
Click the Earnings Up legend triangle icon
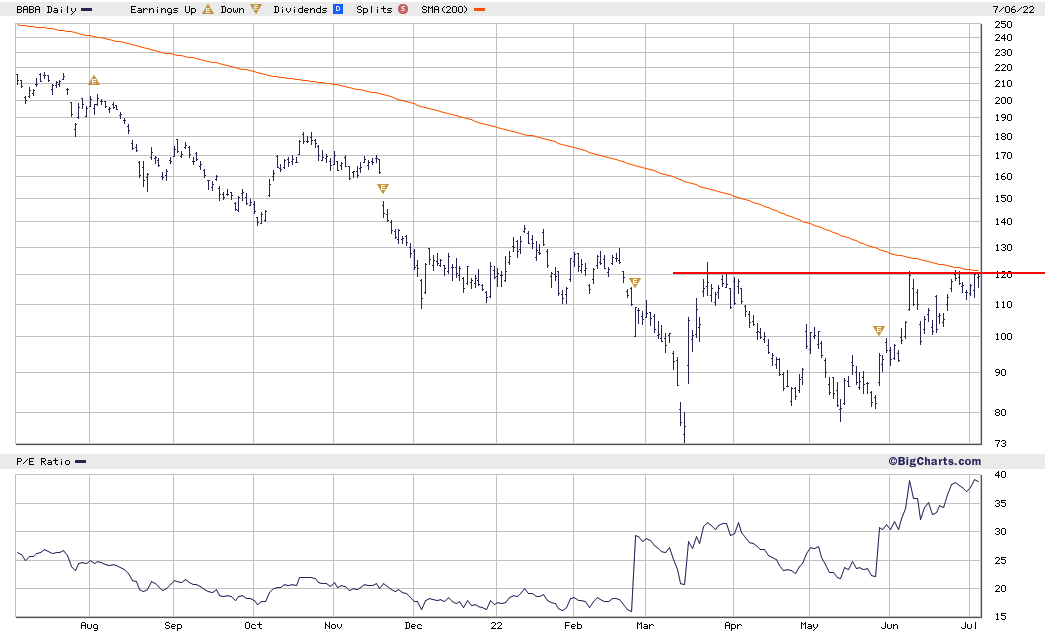208,9
